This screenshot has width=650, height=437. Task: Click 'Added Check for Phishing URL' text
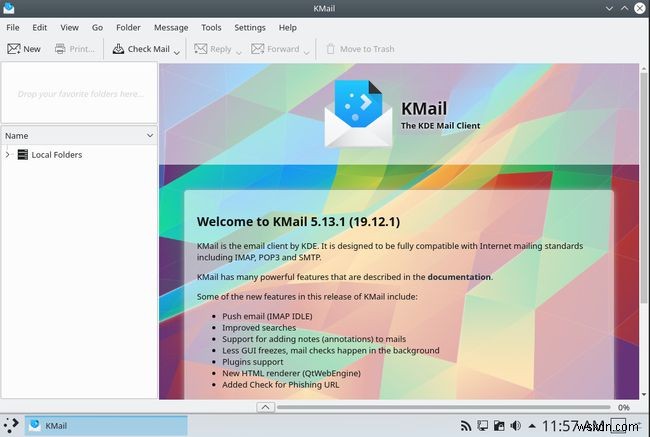(281, 384)
